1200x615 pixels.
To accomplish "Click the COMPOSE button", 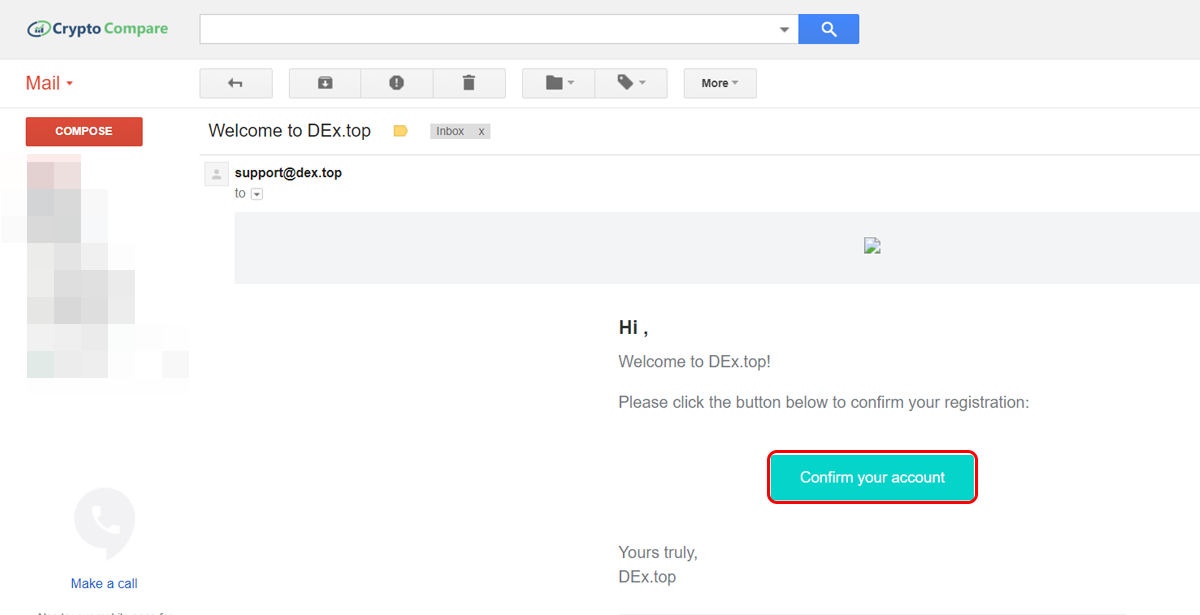I will (84, 131).
